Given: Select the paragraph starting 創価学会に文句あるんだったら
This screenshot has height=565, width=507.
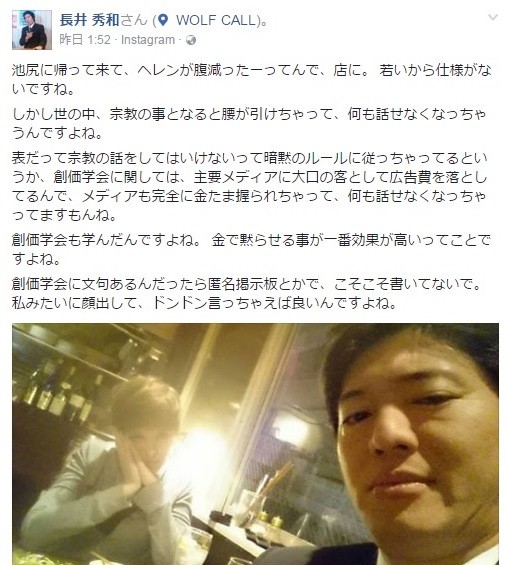Looking at the screenshot, I should [247, 293].
